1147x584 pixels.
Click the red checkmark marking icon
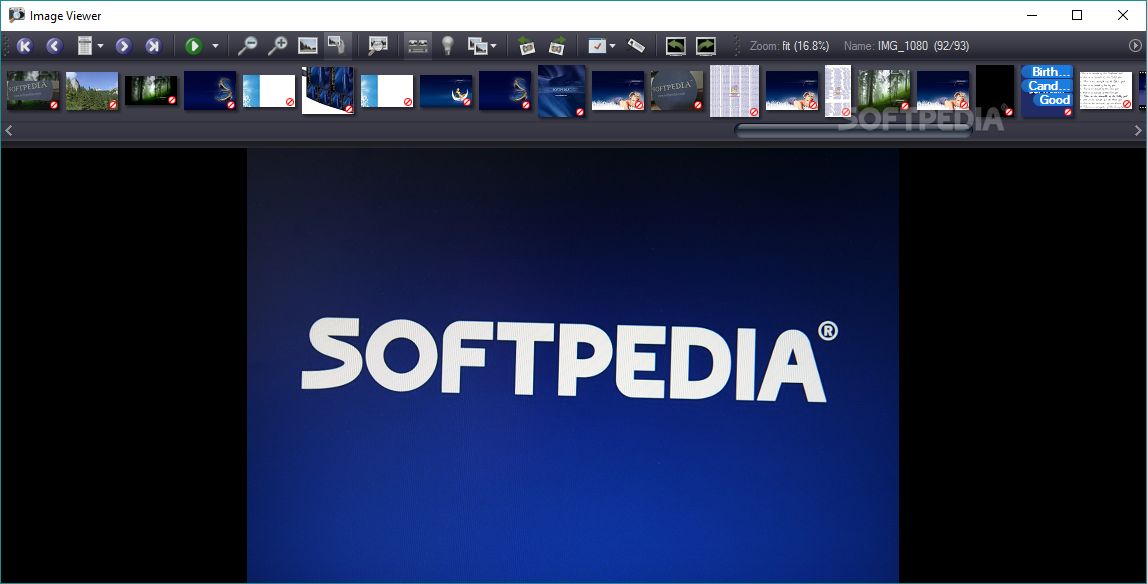[x=597, y=46]
